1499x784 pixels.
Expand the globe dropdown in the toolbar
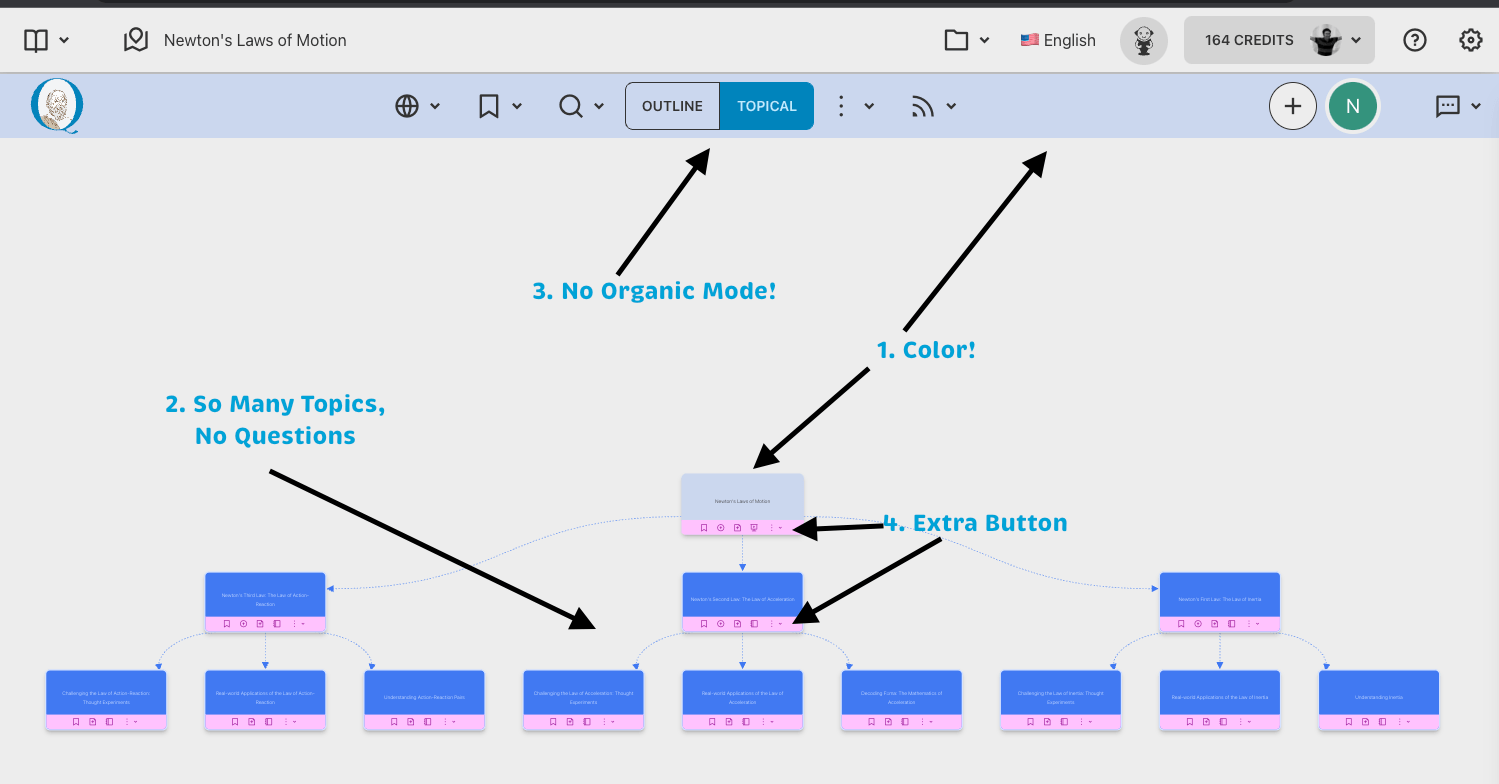417,106
